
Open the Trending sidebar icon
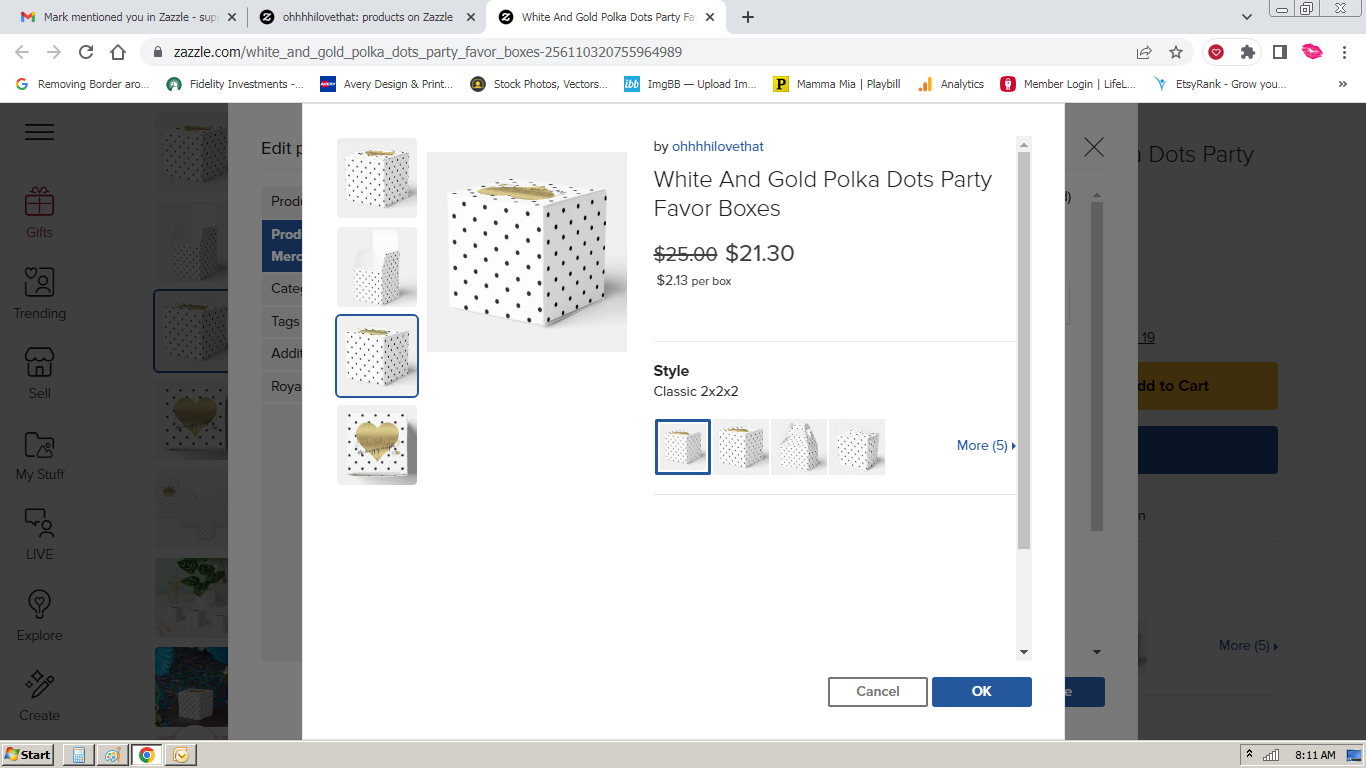point(39,282)
